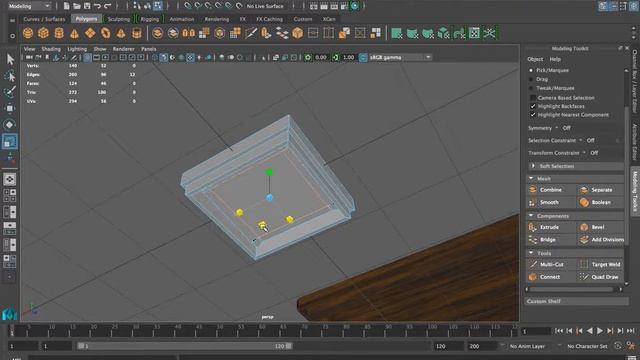Select Tweak/Marquee radio option
The image size is (640, 360).
[531, 88]
